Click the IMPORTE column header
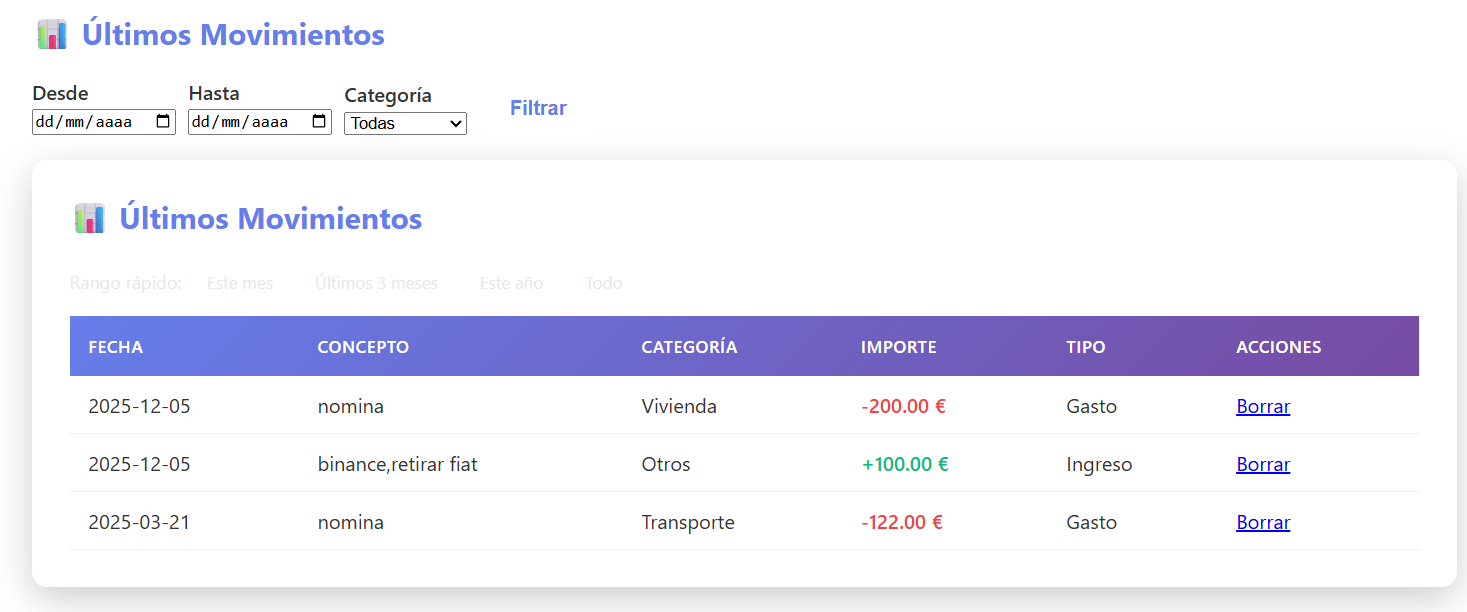1467x612 pixels. [x=897, y=346]
